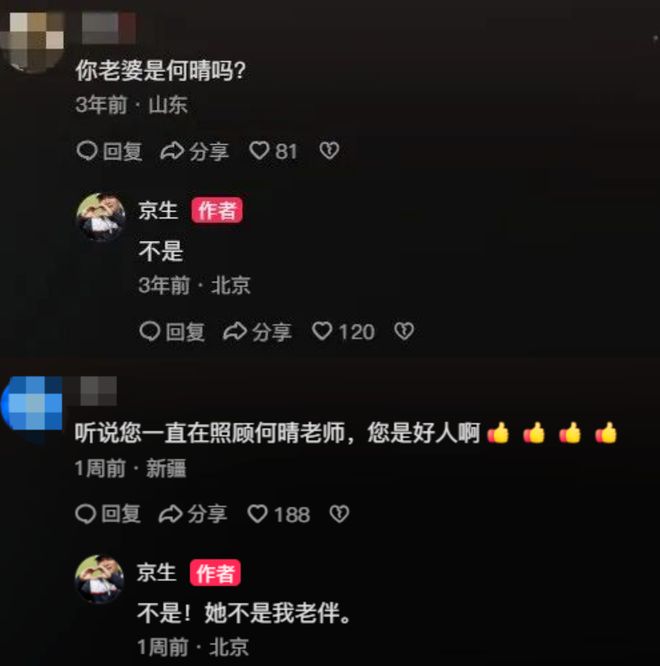Like the Xinjiang comment with 188 likes
The height and width of the screenshot is (666, 660).
(279, 514)
